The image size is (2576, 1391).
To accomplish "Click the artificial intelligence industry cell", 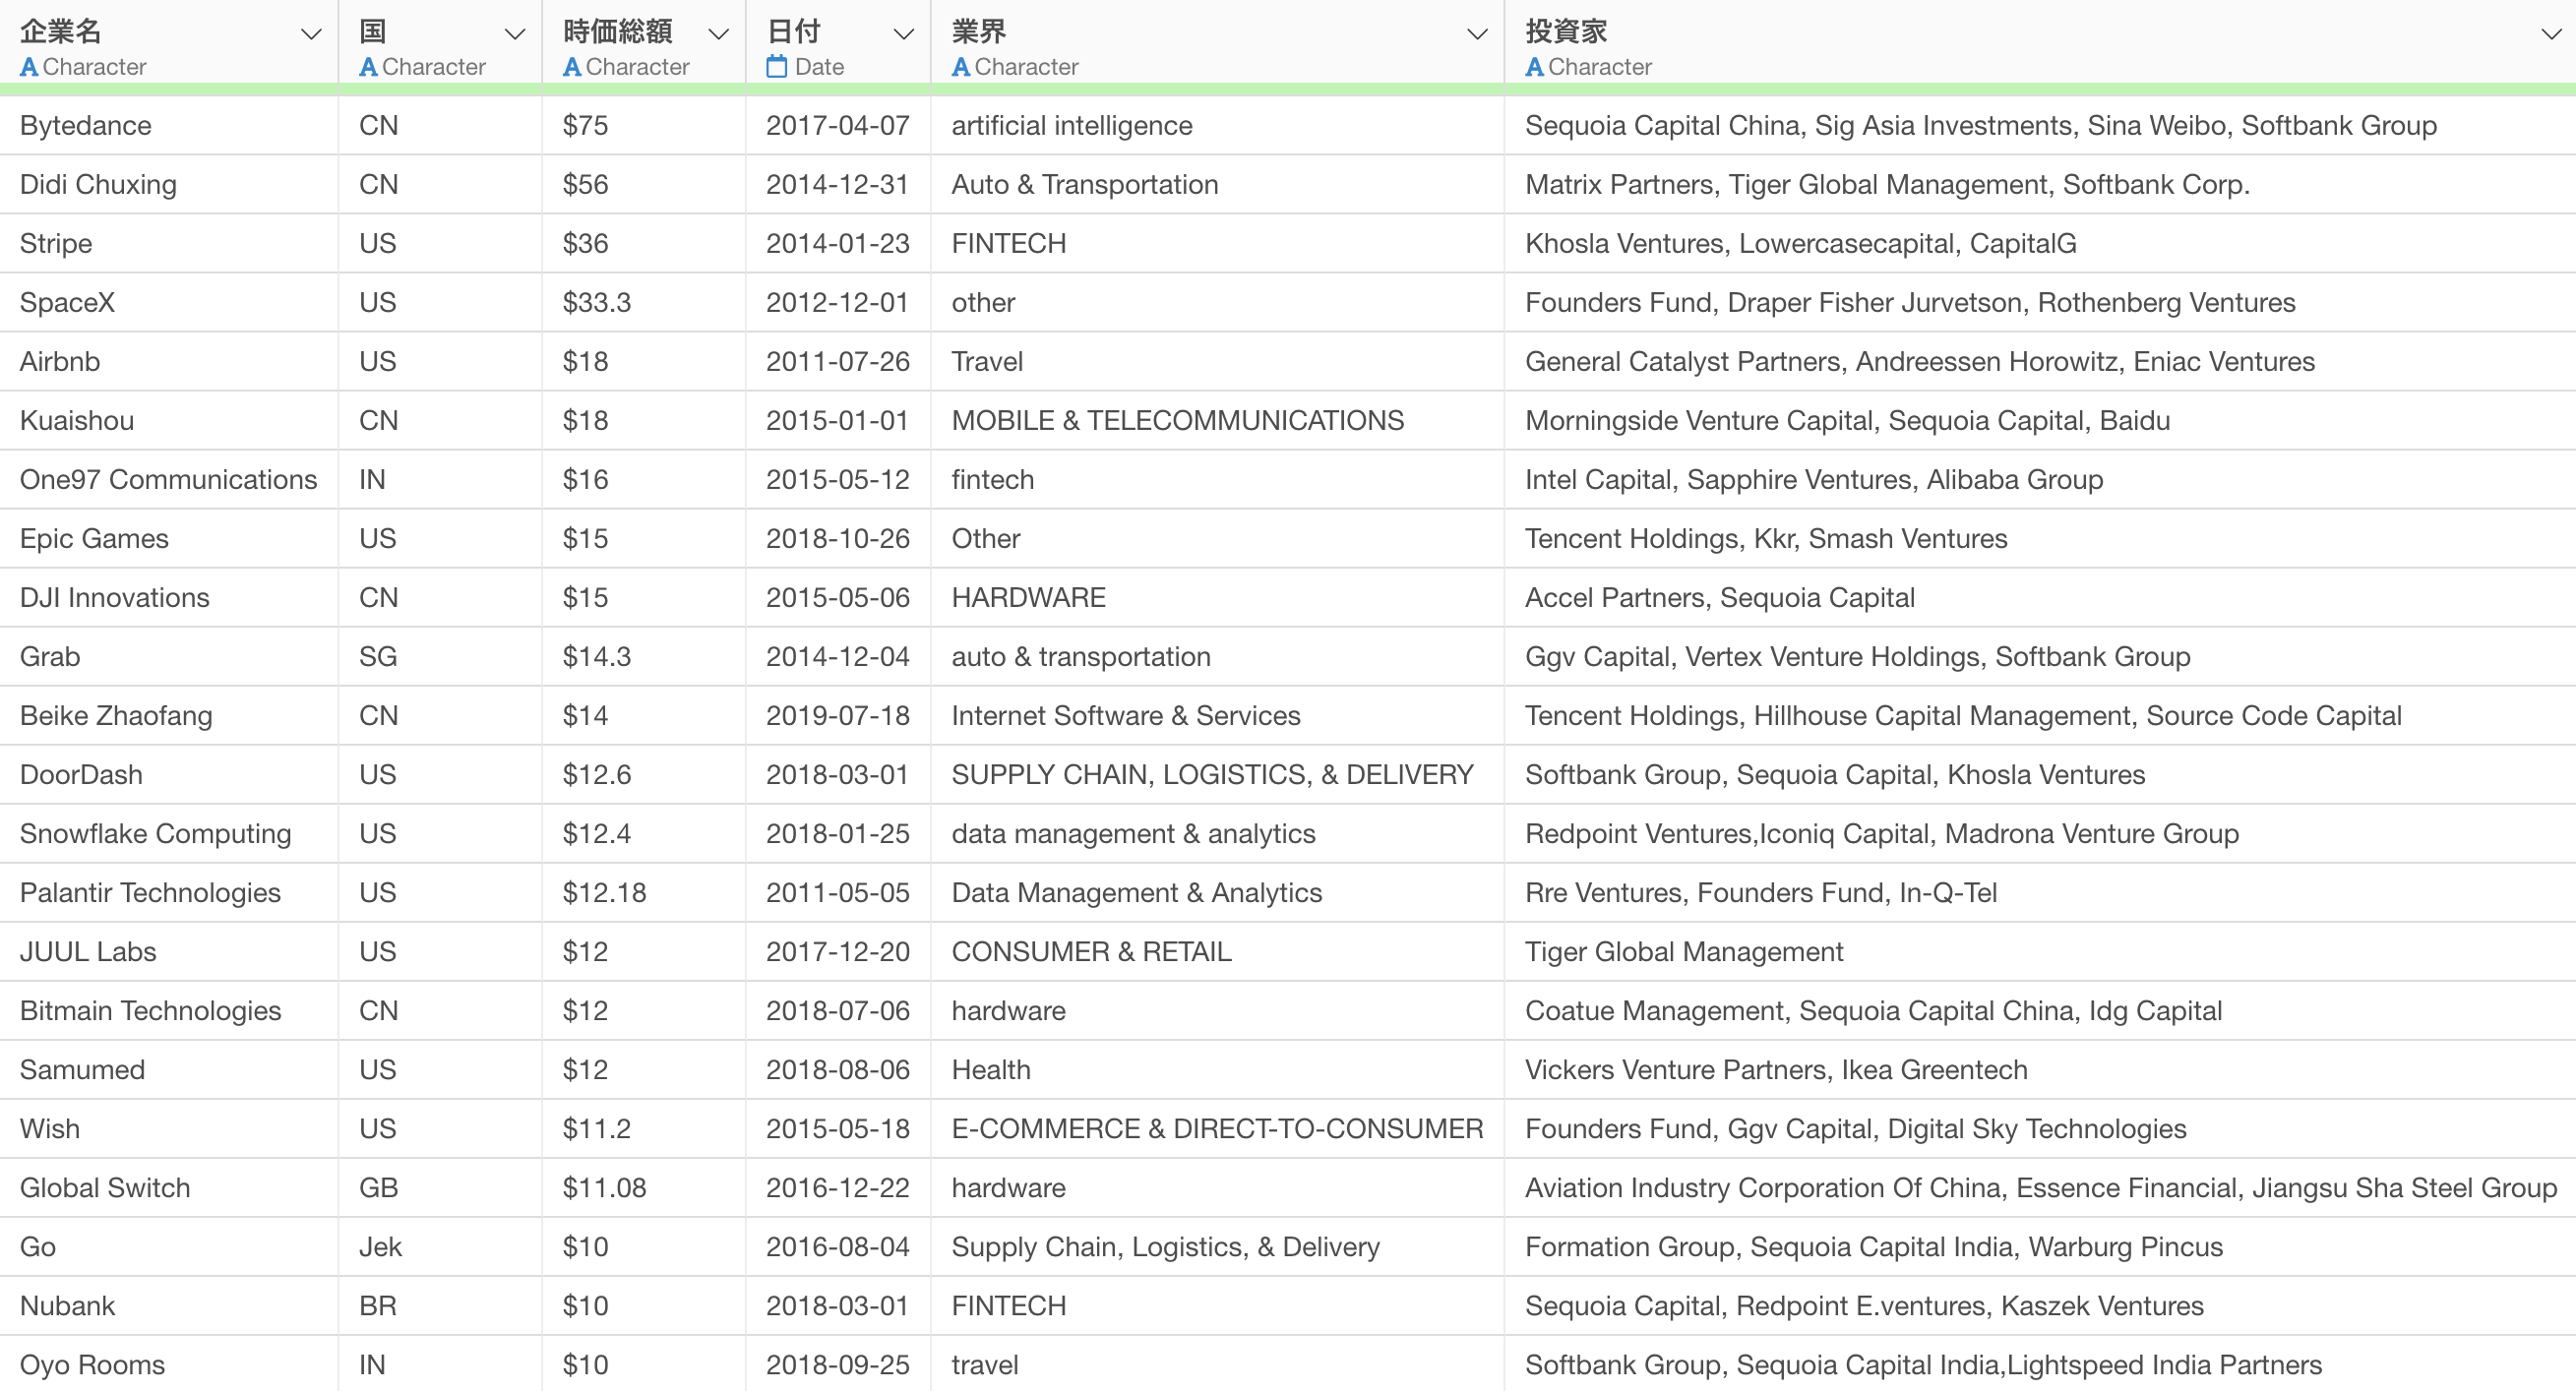I will coord(1218,125).
